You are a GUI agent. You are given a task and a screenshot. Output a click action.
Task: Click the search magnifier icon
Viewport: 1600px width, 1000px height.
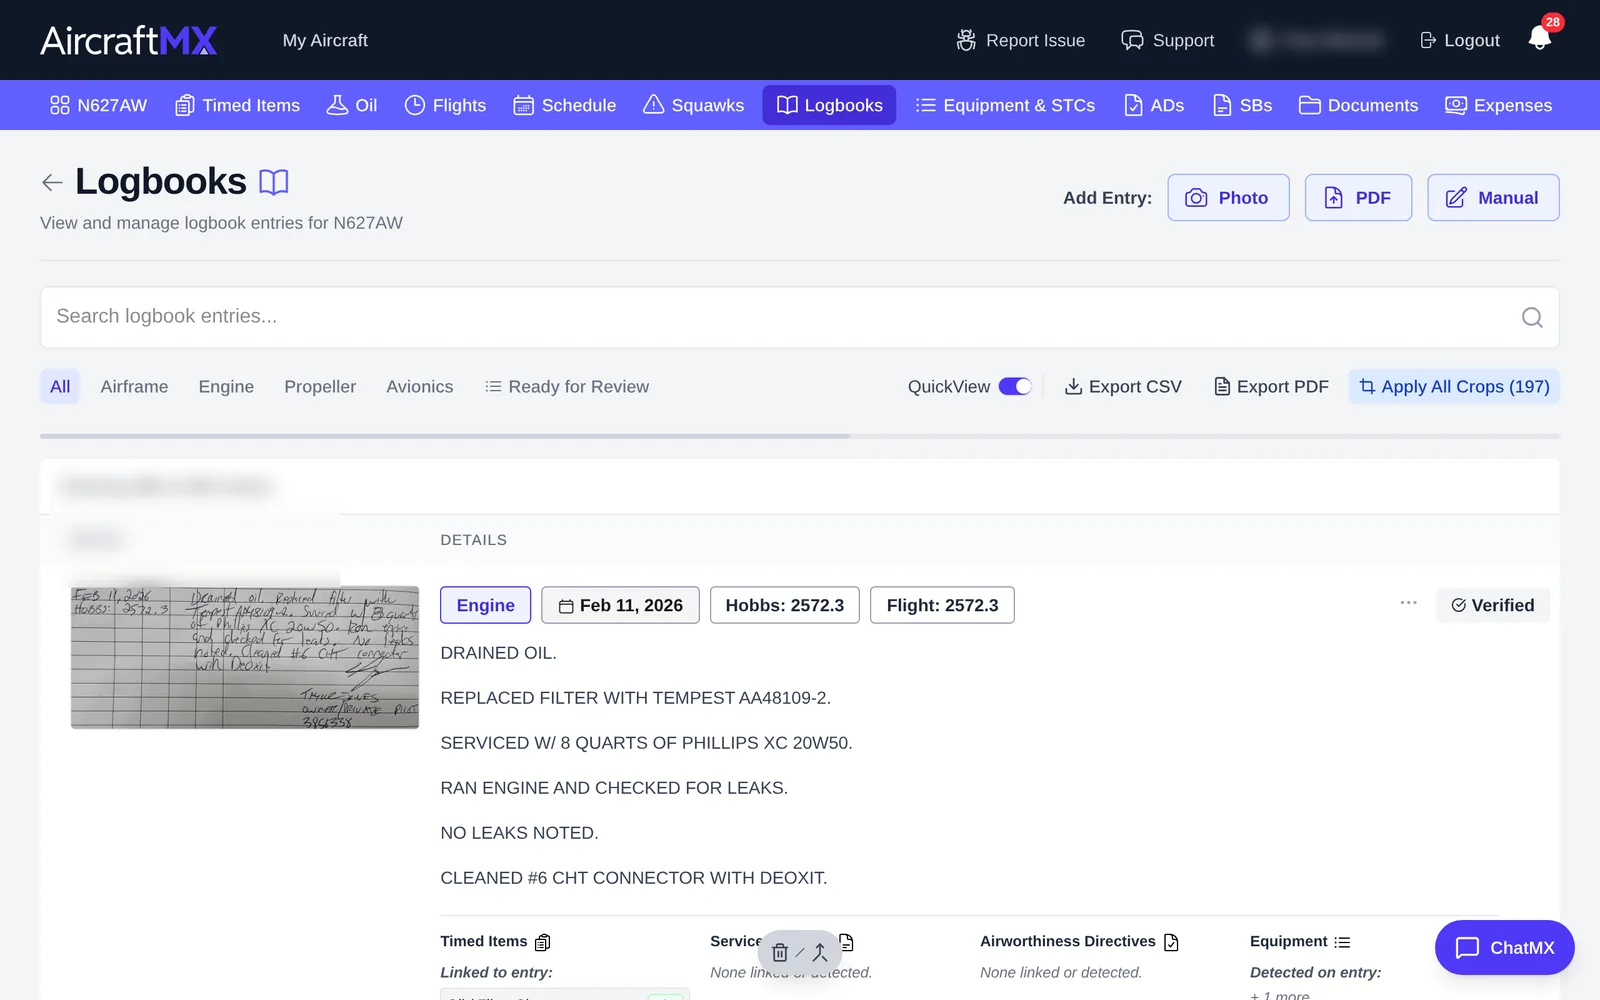point(1532,317)
